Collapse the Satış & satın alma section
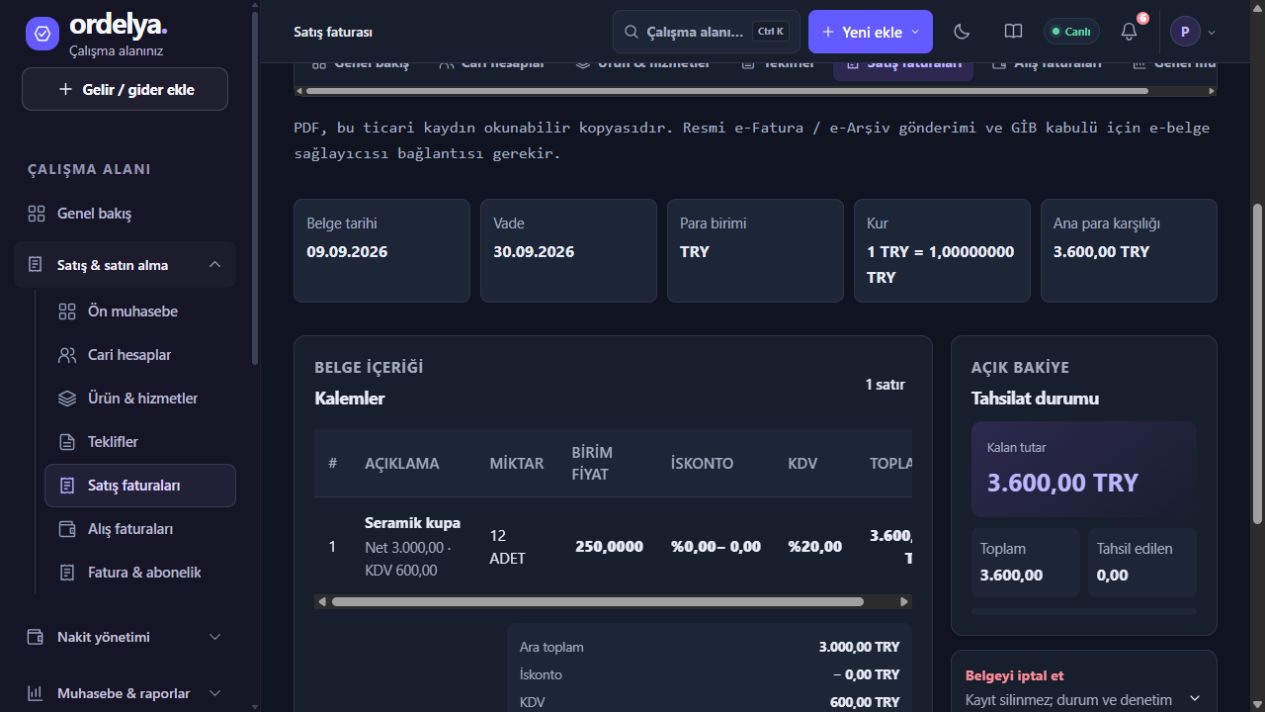This screenshot has width=1265, height=712. point(215,265)
